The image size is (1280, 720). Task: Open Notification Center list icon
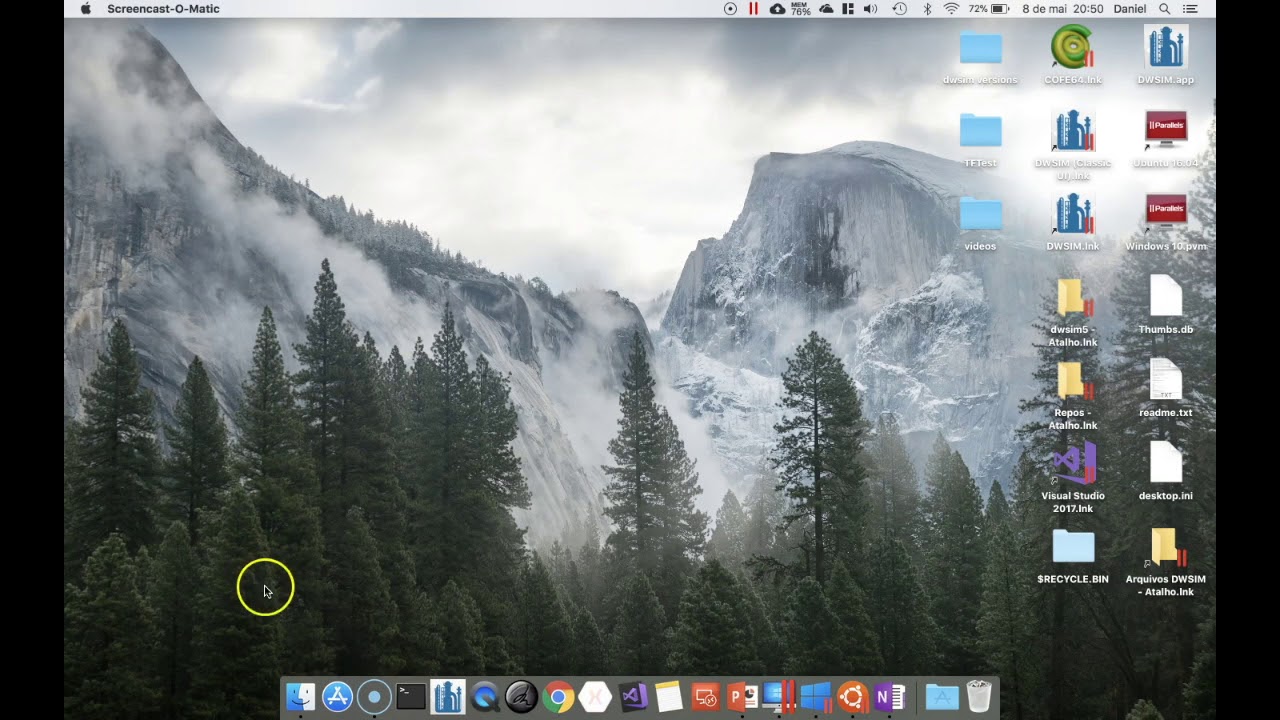click(x=1190, y=9)
